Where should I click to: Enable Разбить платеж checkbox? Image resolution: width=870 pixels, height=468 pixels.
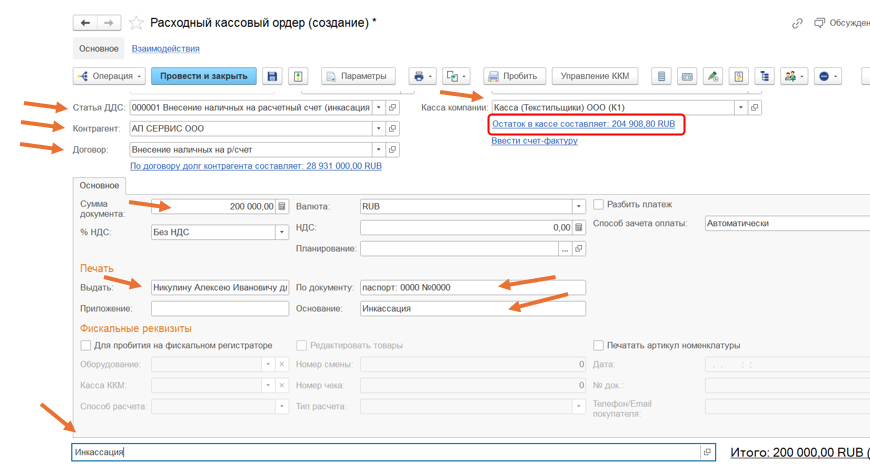point(599,205)
